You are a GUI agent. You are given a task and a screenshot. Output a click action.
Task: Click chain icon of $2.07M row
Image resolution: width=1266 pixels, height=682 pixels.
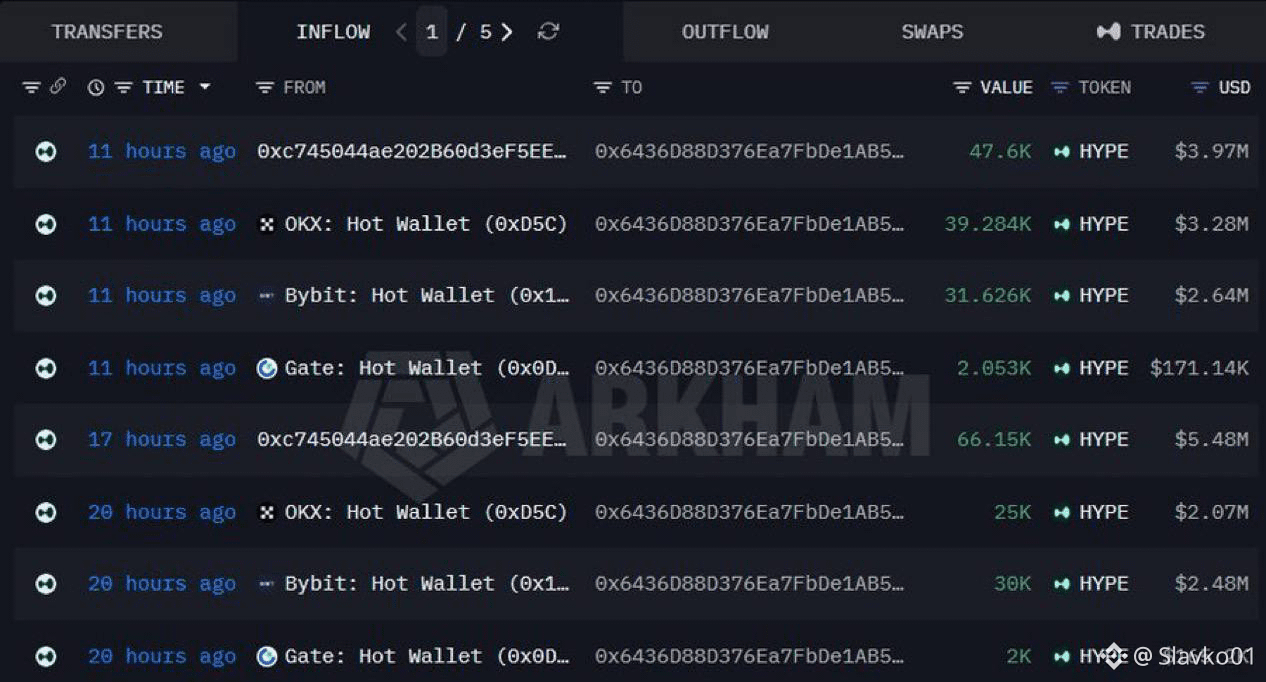45,512
